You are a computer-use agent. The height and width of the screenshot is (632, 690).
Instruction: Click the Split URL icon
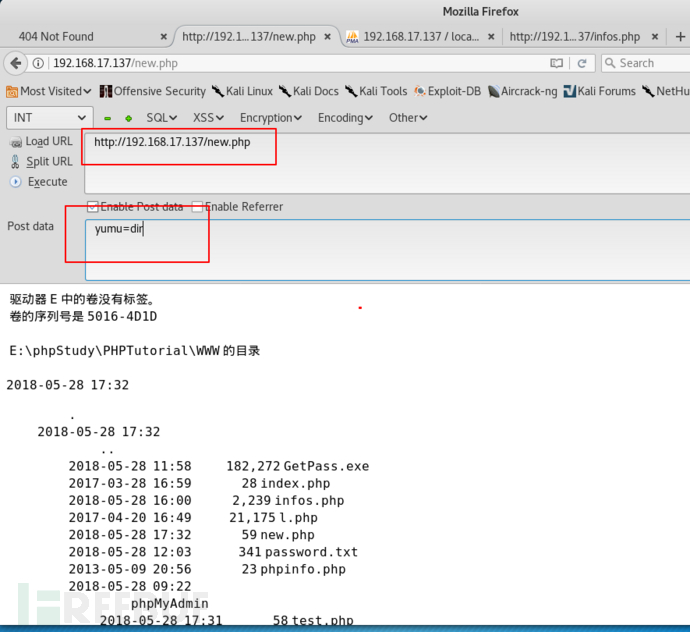point(16,162)
